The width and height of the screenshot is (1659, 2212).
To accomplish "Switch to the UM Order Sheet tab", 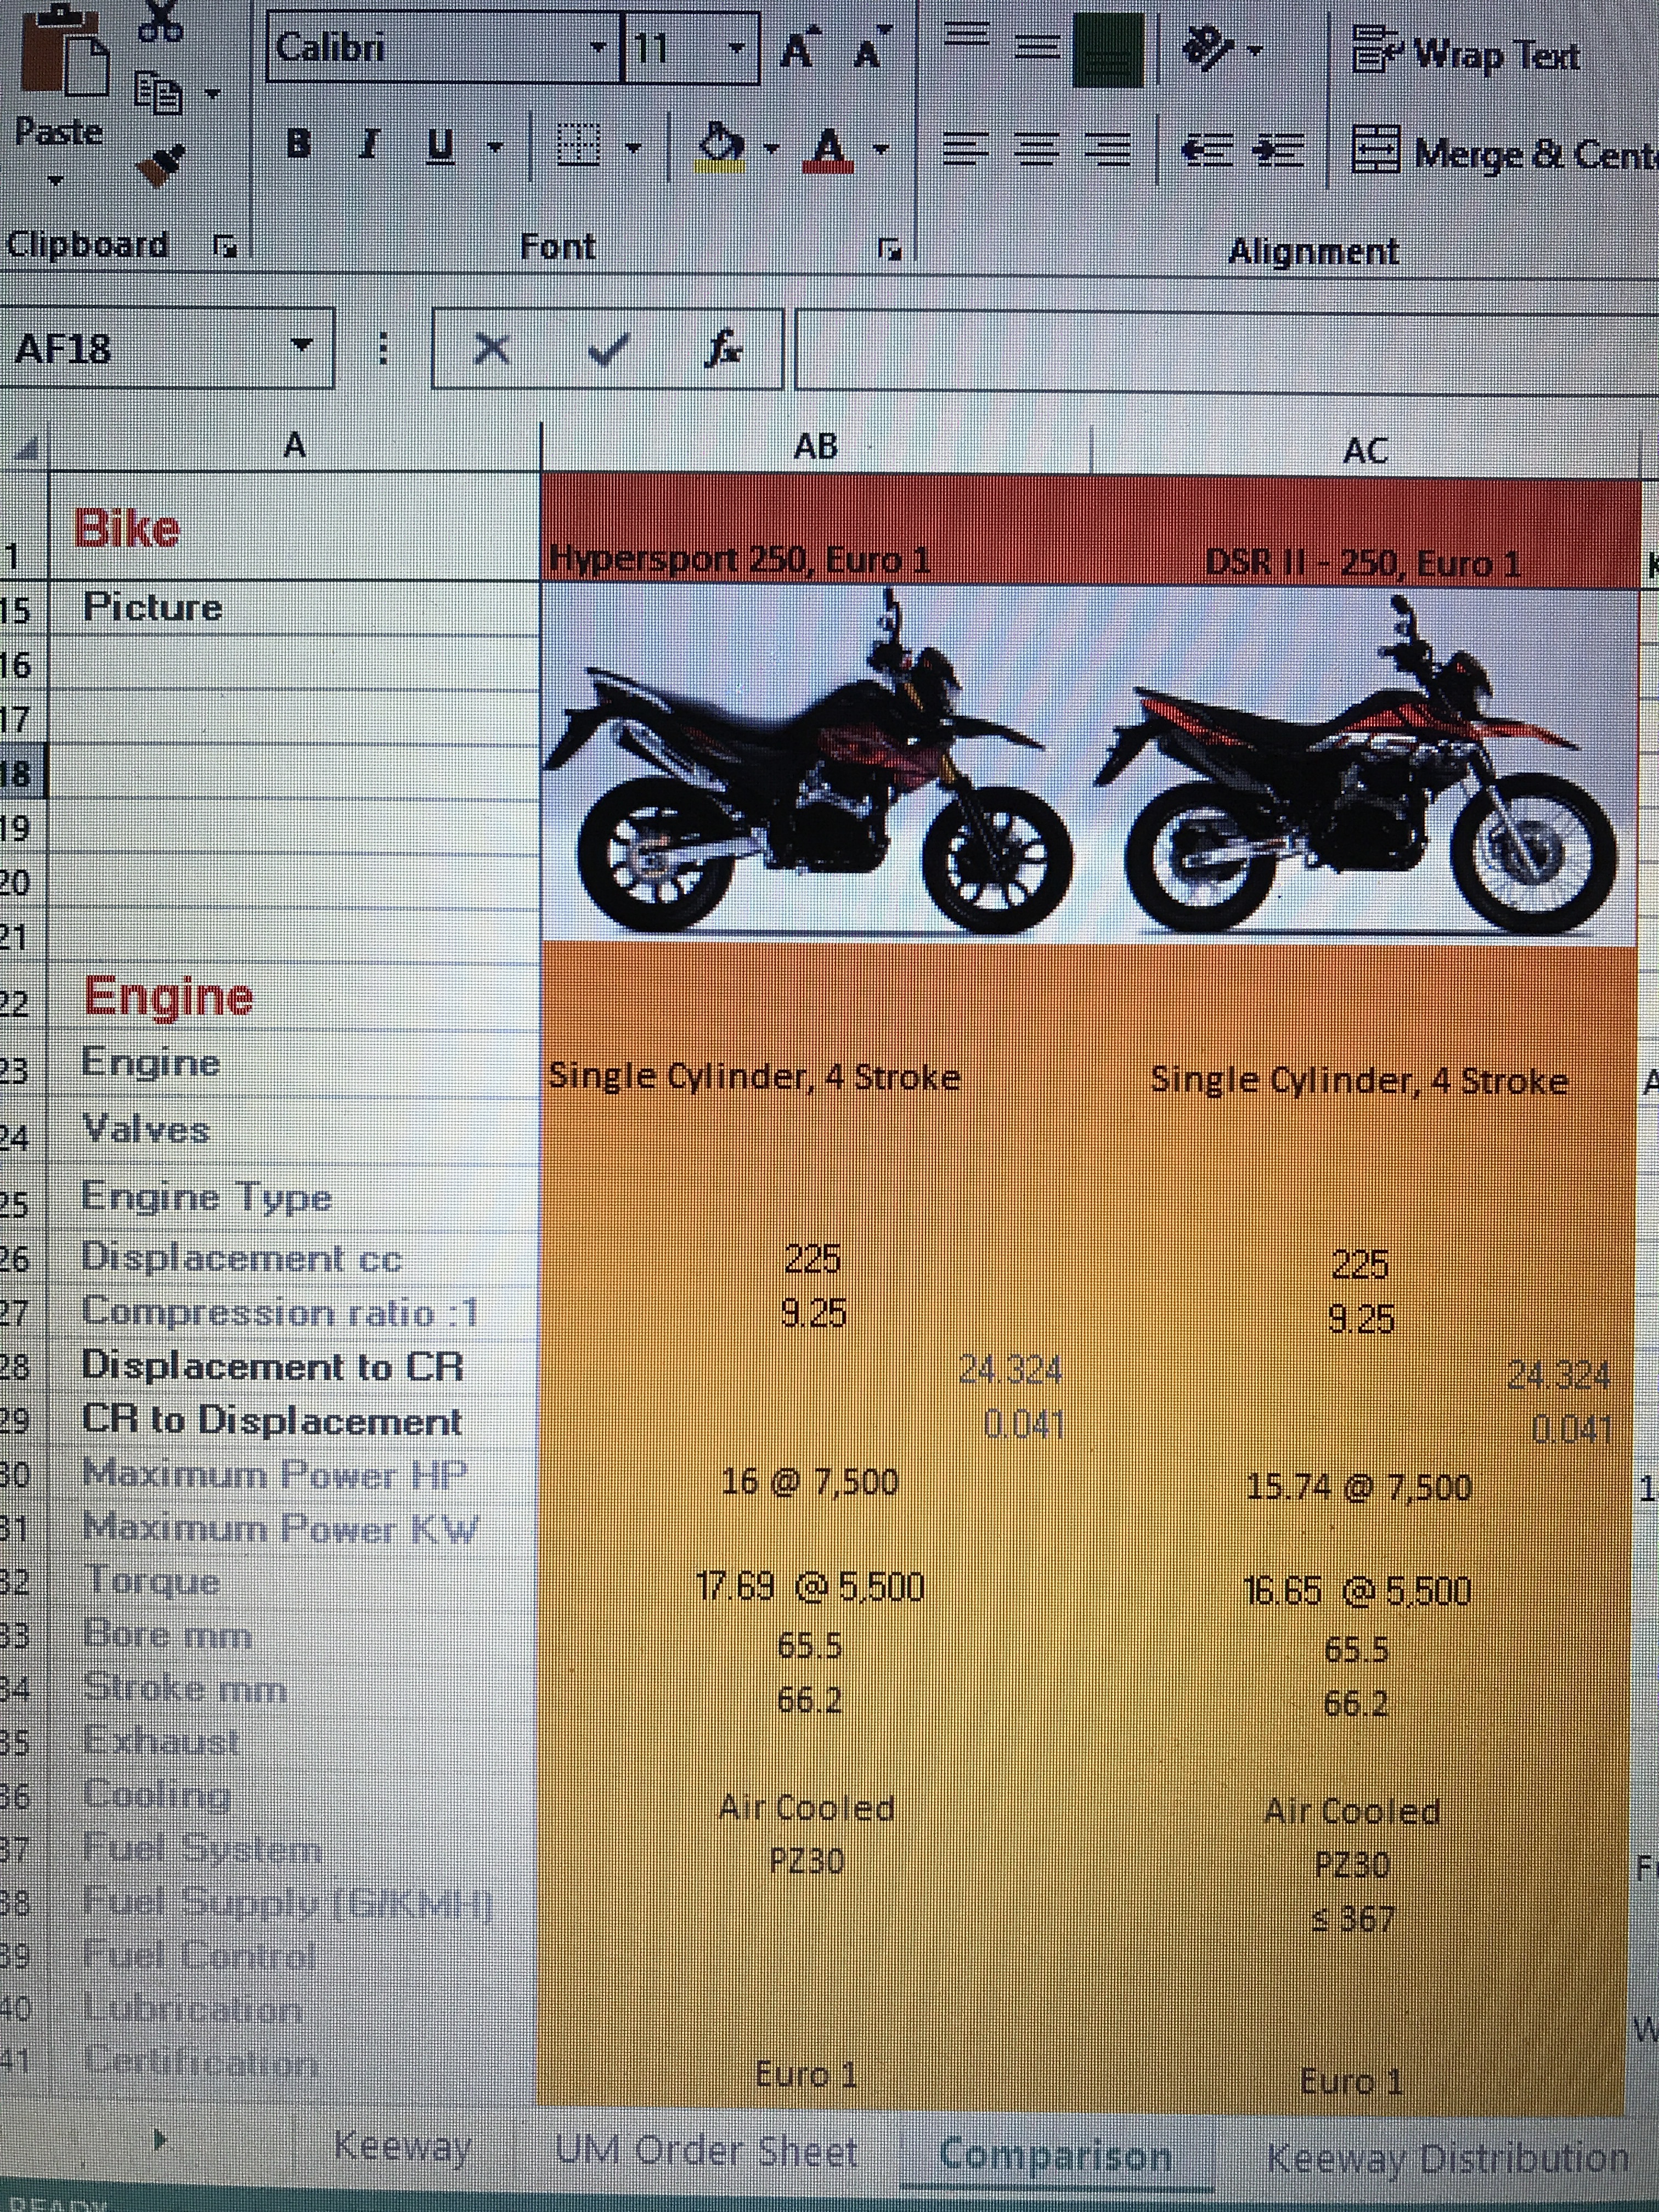I will (707, 2151).
